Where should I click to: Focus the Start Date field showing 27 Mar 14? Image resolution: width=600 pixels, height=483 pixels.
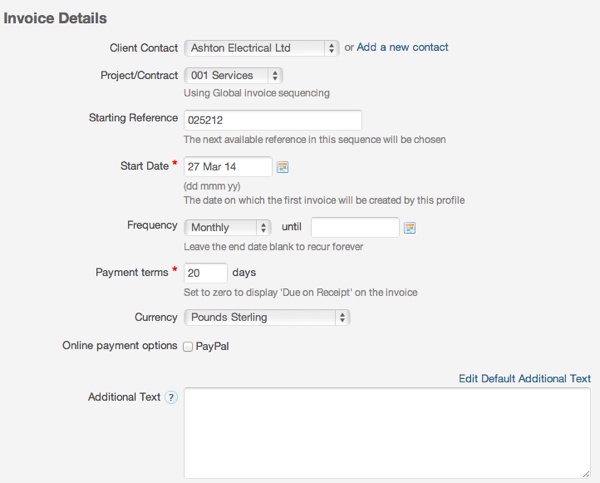(228, 166)
